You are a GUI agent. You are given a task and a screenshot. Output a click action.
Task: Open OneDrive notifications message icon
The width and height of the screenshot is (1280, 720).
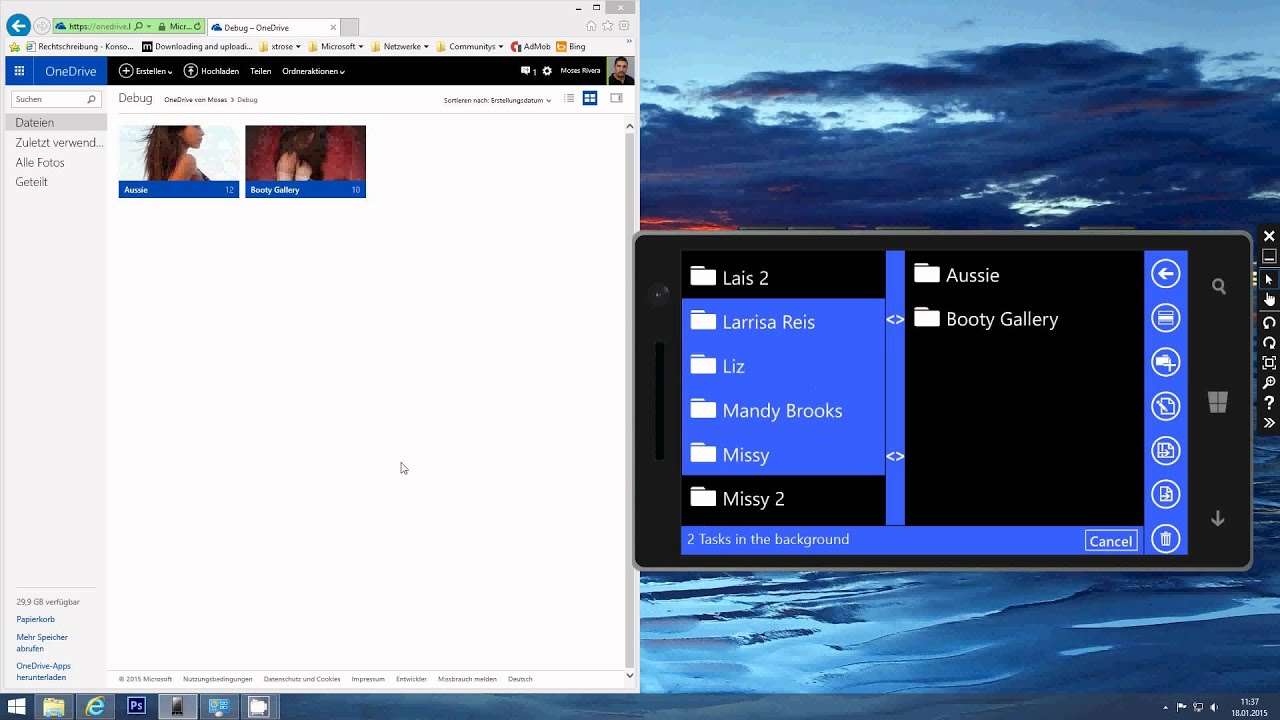(526, 71)
